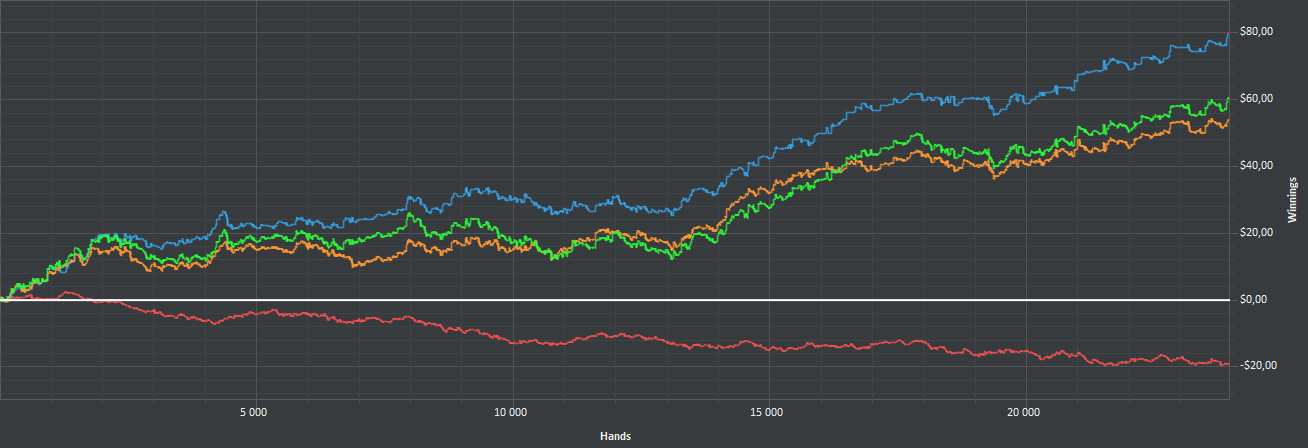Click the chart origin where all lines start
The height and width of the screenshot is (448, 1308).
coord(3,299)
